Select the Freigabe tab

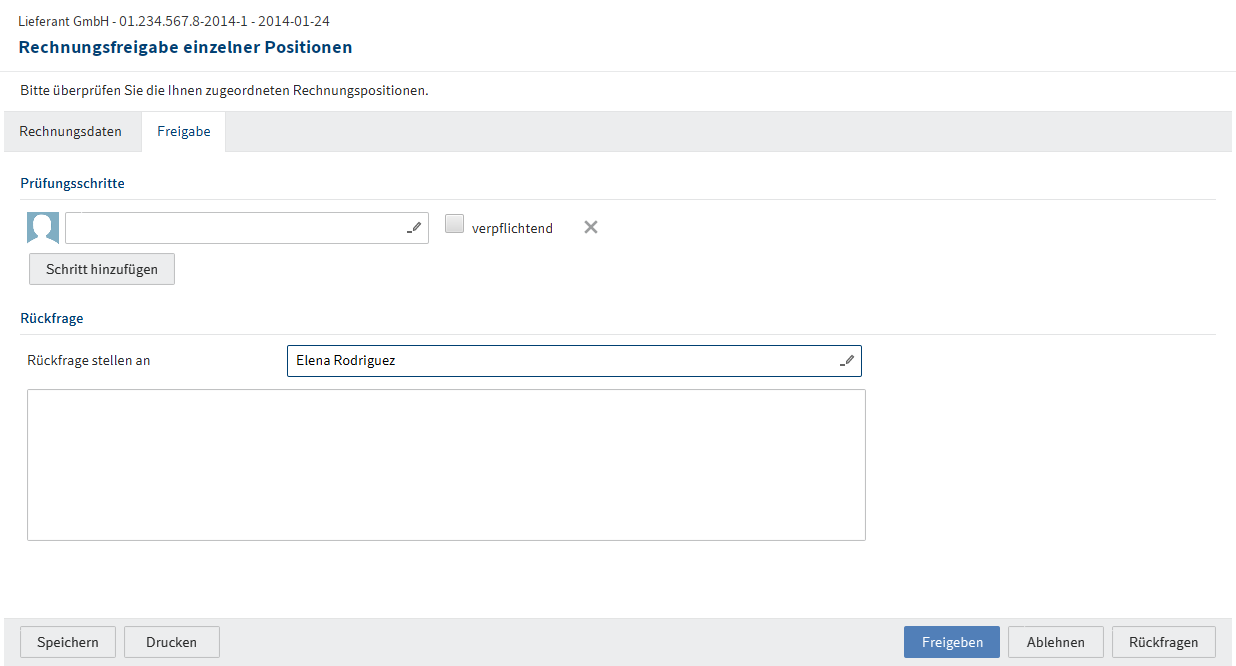click(x=184, y=132)
